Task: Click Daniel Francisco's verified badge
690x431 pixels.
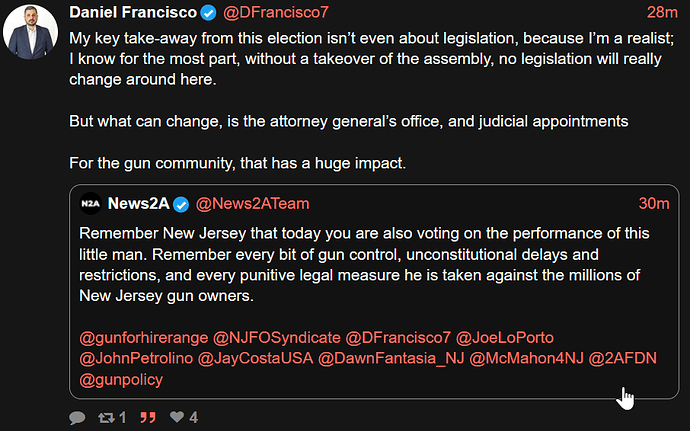Action: coord(207,13)
